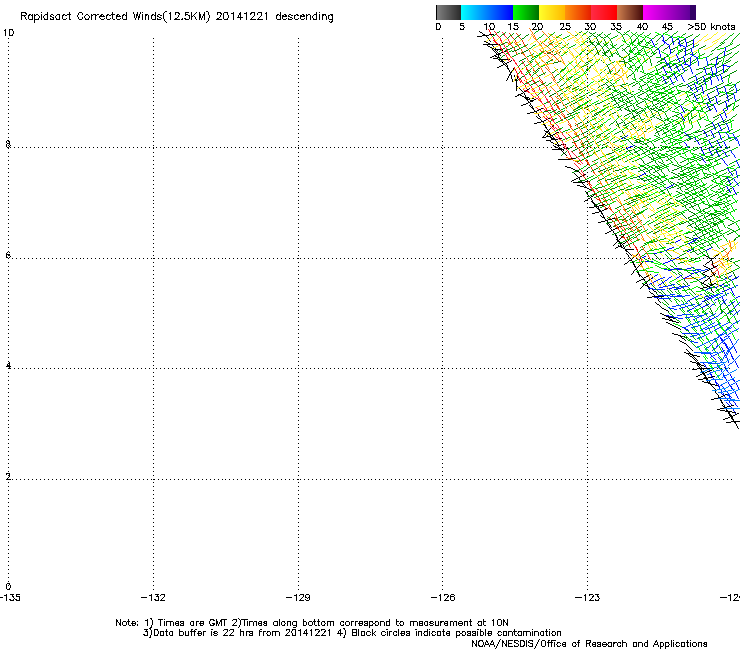Image resolution: width=740 pixels, height=650 pixels.
Task: Click the legend label "30"
Action: pos(590,27)
